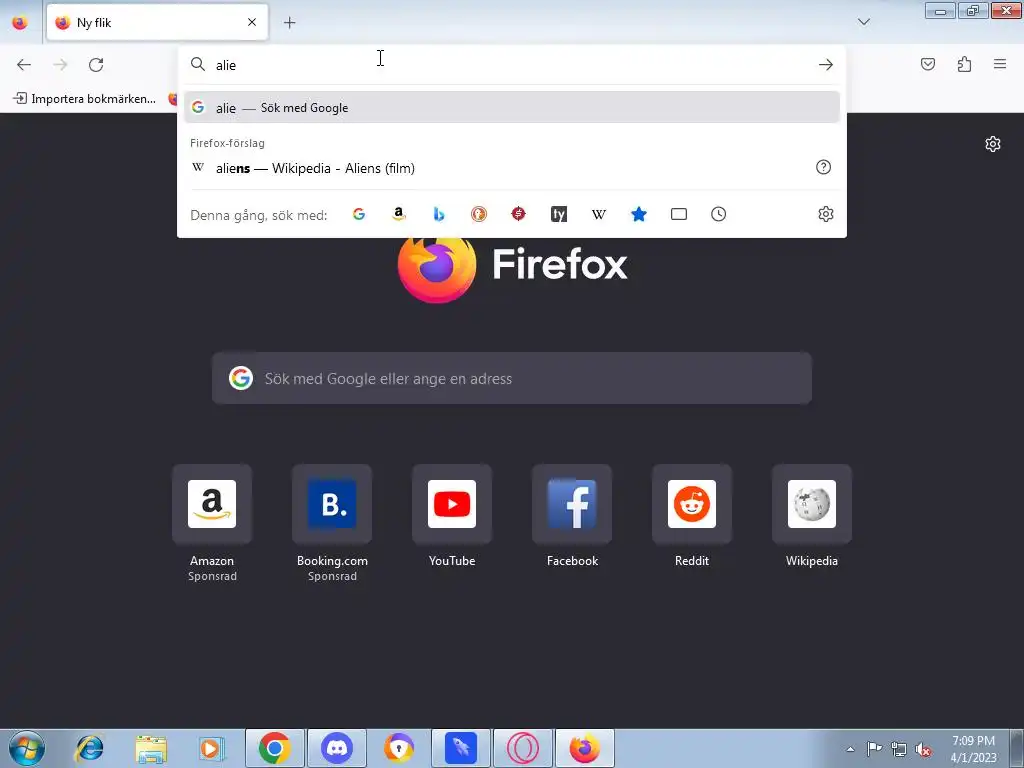Screen dimensions: 1024x768
Task: Open the Action Center flag icon
Action: 874,749
